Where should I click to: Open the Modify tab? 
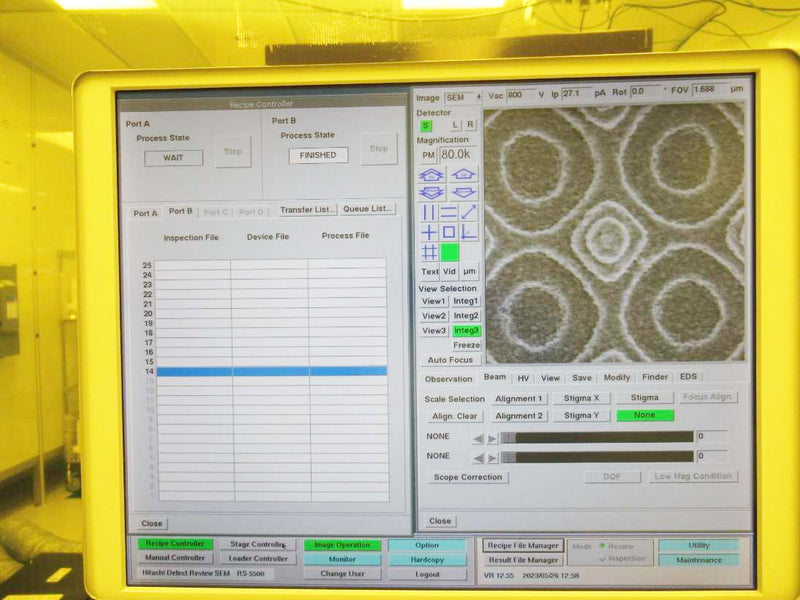[617, 378]
